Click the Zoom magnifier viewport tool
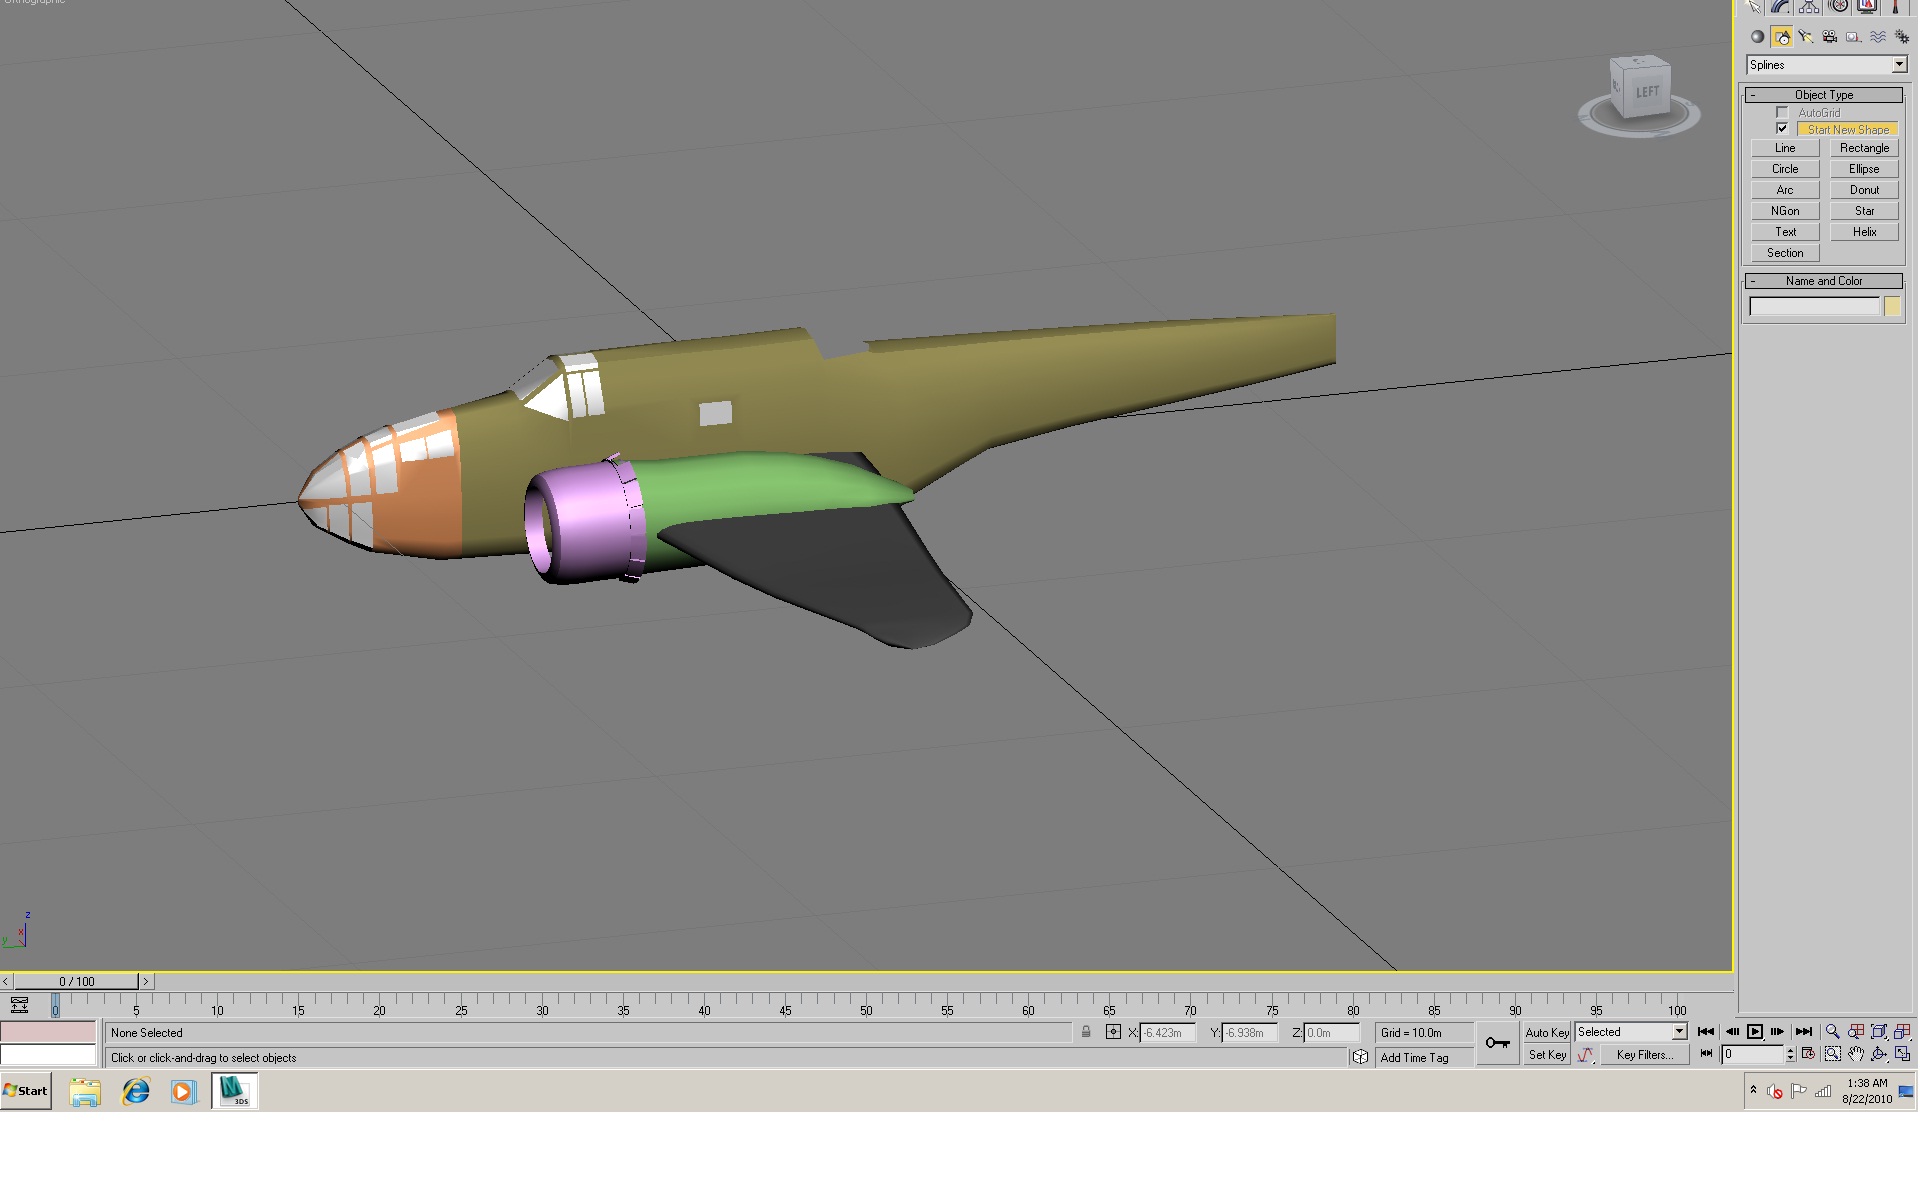Screen dimensions: 1920x1200 tap(1832, 1032)
